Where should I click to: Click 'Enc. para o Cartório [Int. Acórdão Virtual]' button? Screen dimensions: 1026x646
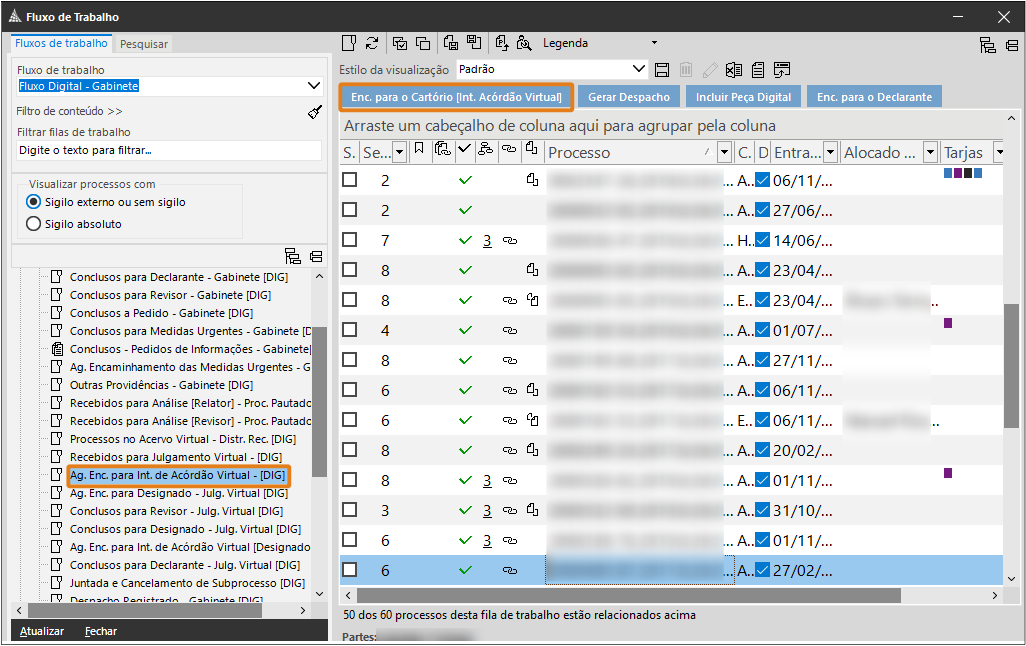click(x=456, y=97)
